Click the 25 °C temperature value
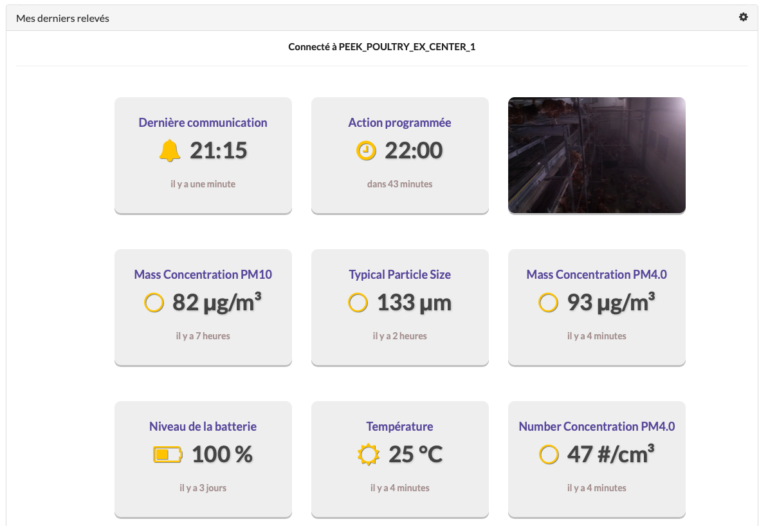 (416, 454)
